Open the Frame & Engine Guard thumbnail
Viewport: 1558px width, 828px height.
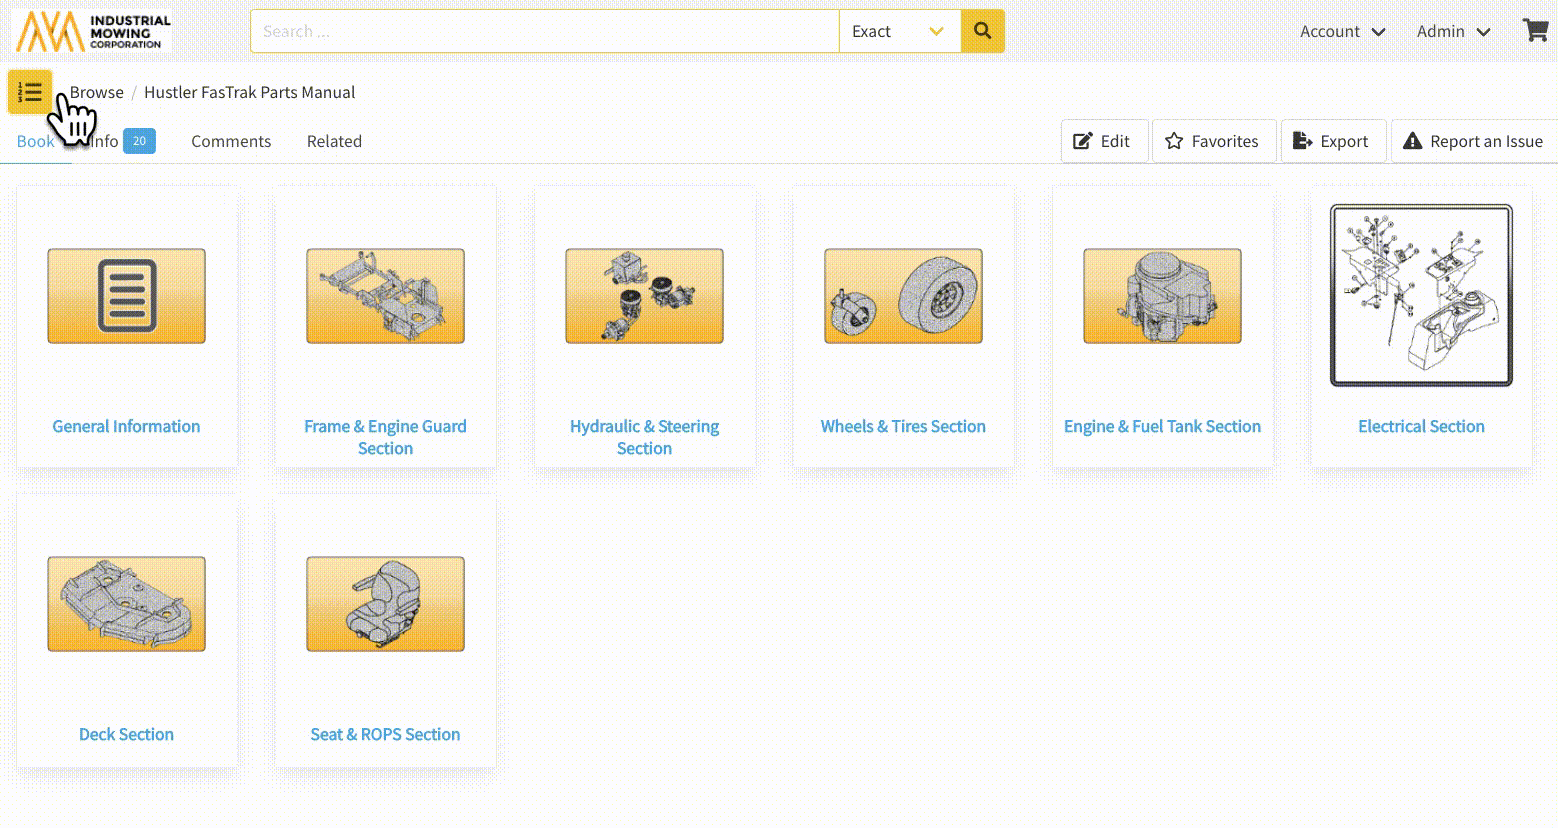tap(385, 296)
